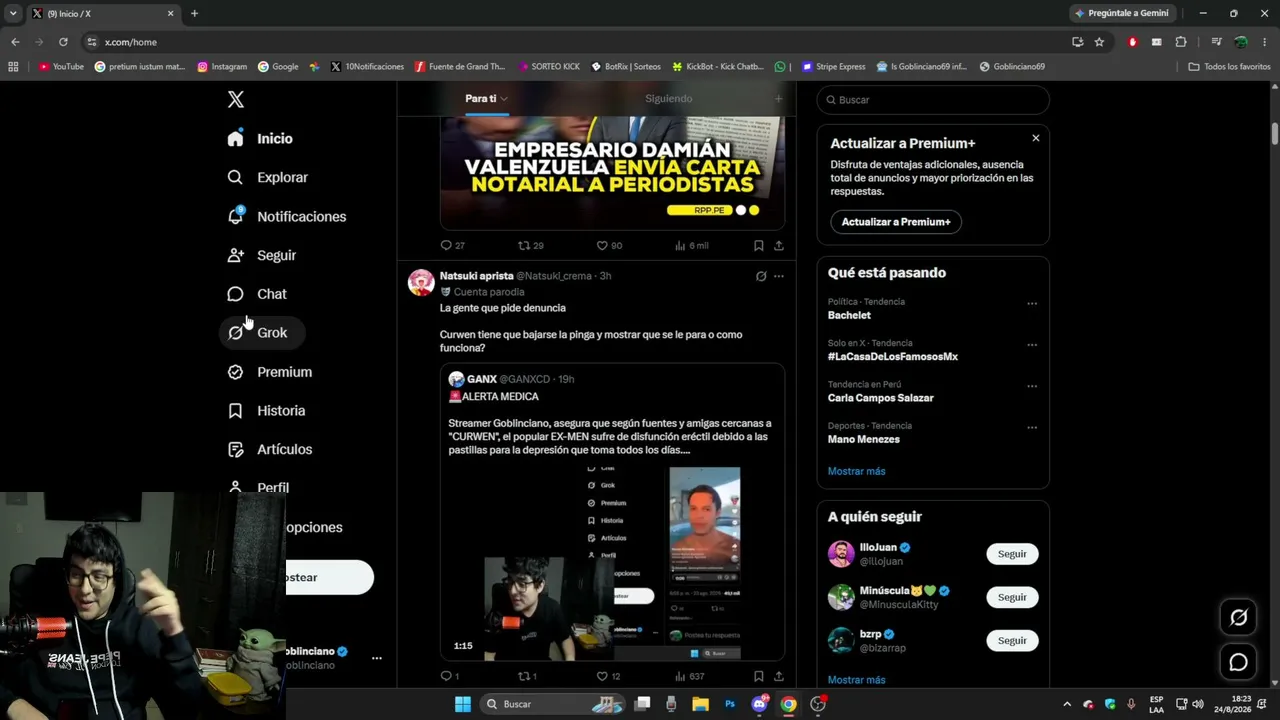
Task: Click the Pregúntale a Gemini button
Action: (x=1121, y=14)
